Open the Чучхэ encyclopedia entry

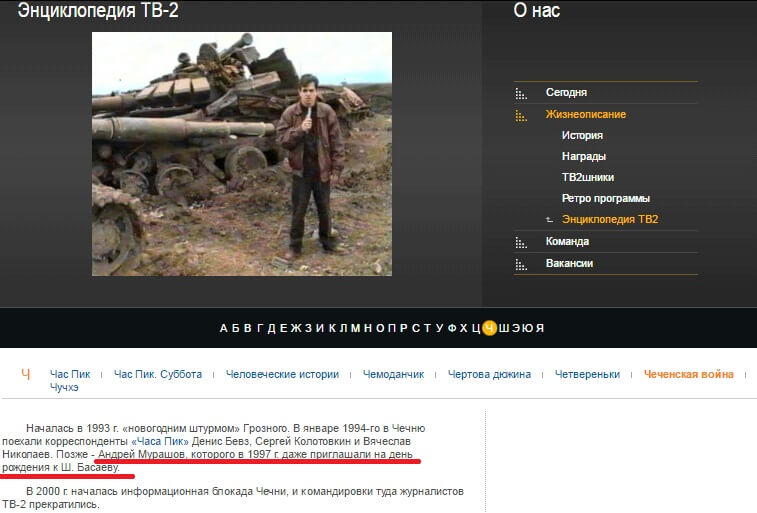[x=65, y=387]
